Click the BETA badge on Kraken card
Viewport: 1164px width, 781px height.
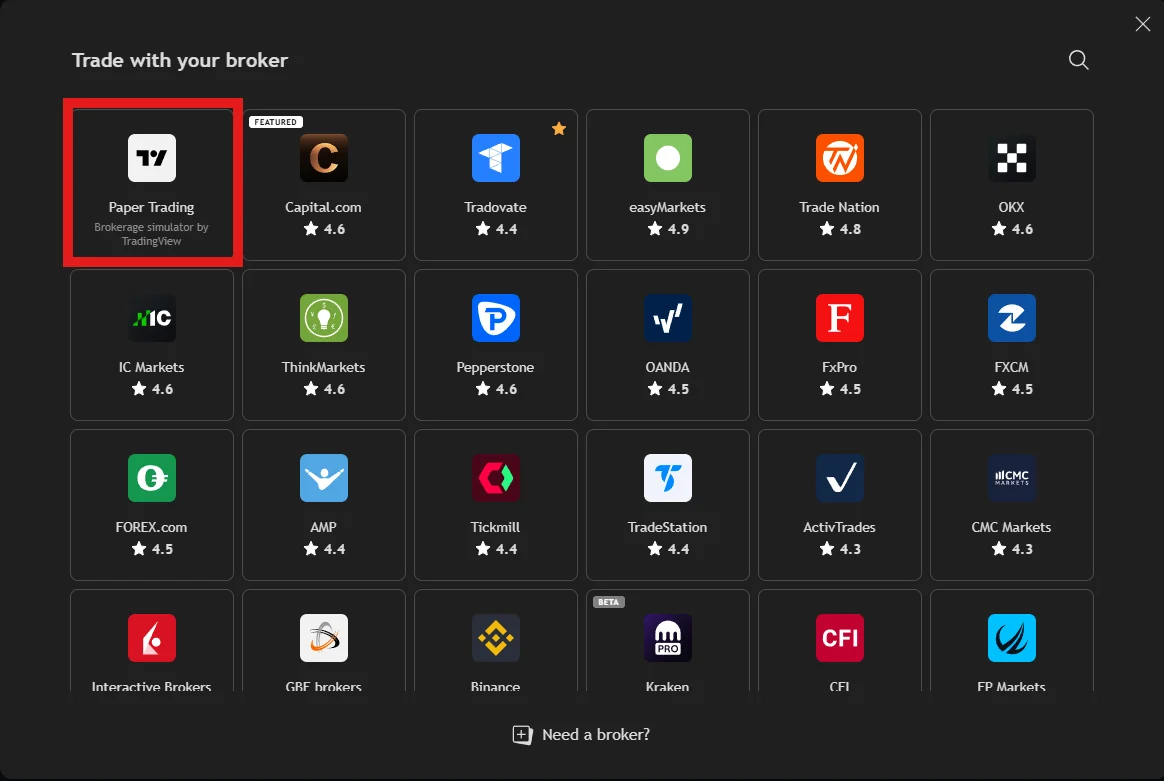(609, 602)
